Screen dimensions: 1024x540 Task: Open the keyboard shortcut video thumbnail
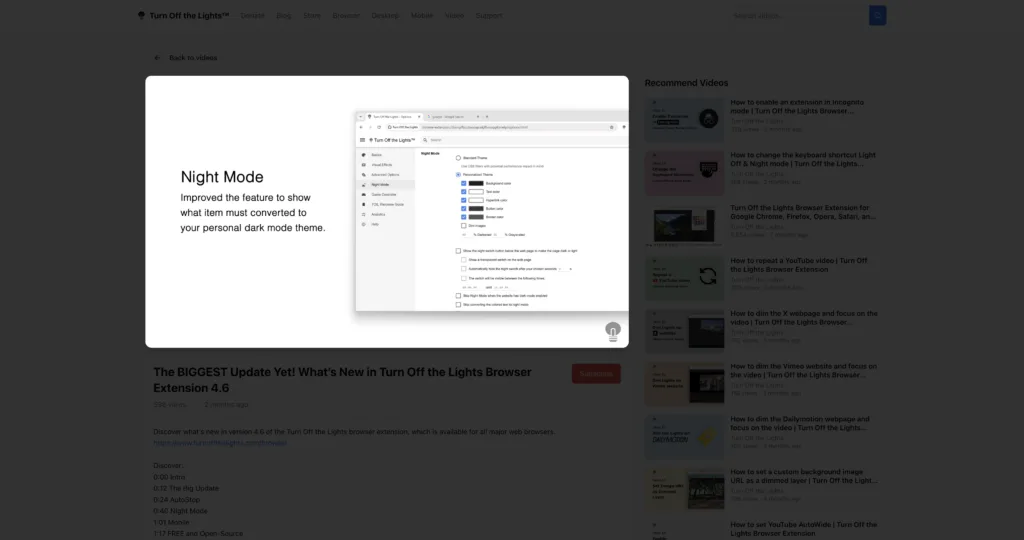684,172
